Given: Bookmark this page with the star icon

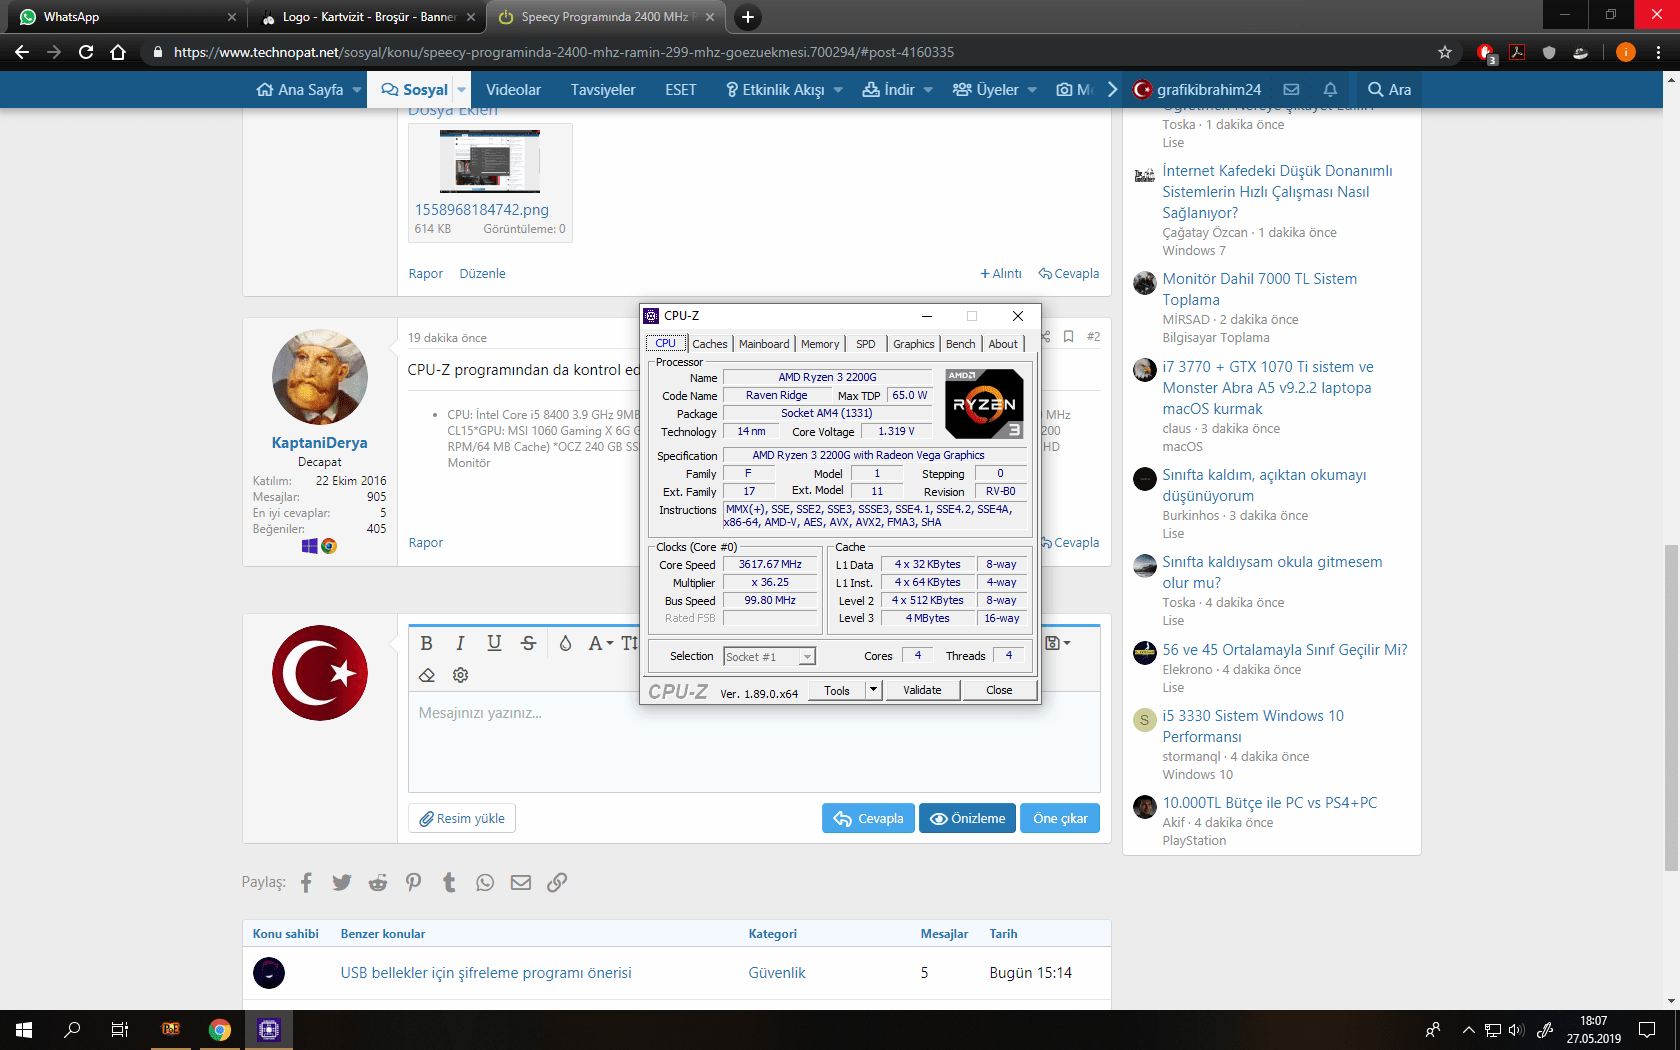Looking at the screenshot, I should click(x=1445, y=52).
